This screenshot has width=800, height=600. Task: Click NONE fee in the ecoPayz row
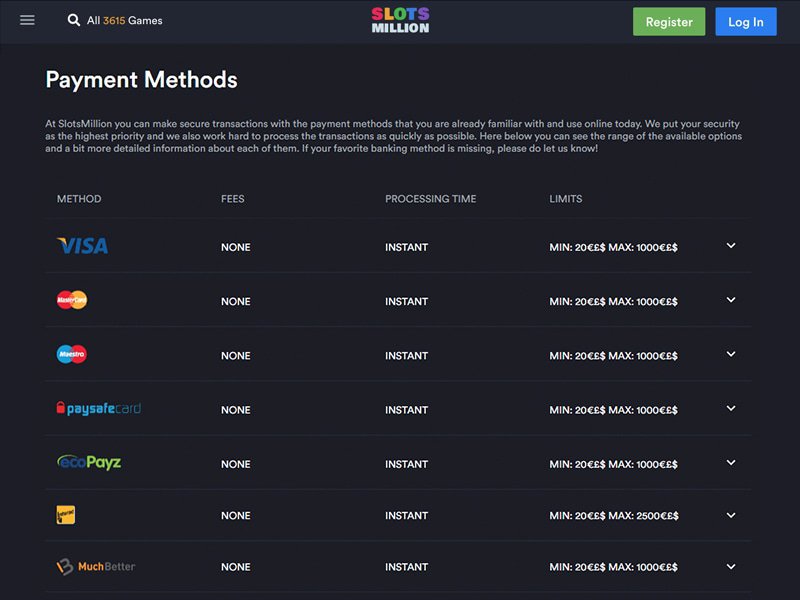[x=236, y=464]
